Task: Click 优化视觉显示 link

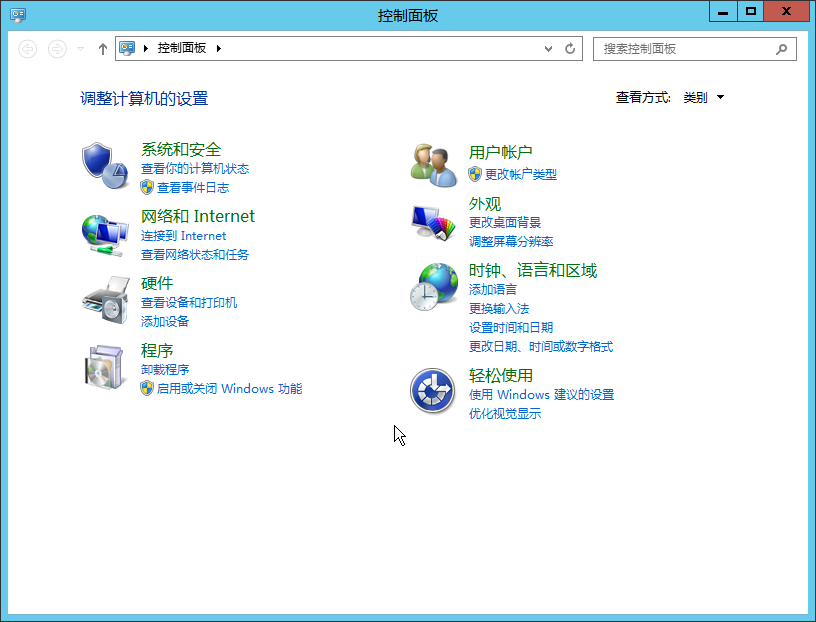Action: (x=505, y=413)
